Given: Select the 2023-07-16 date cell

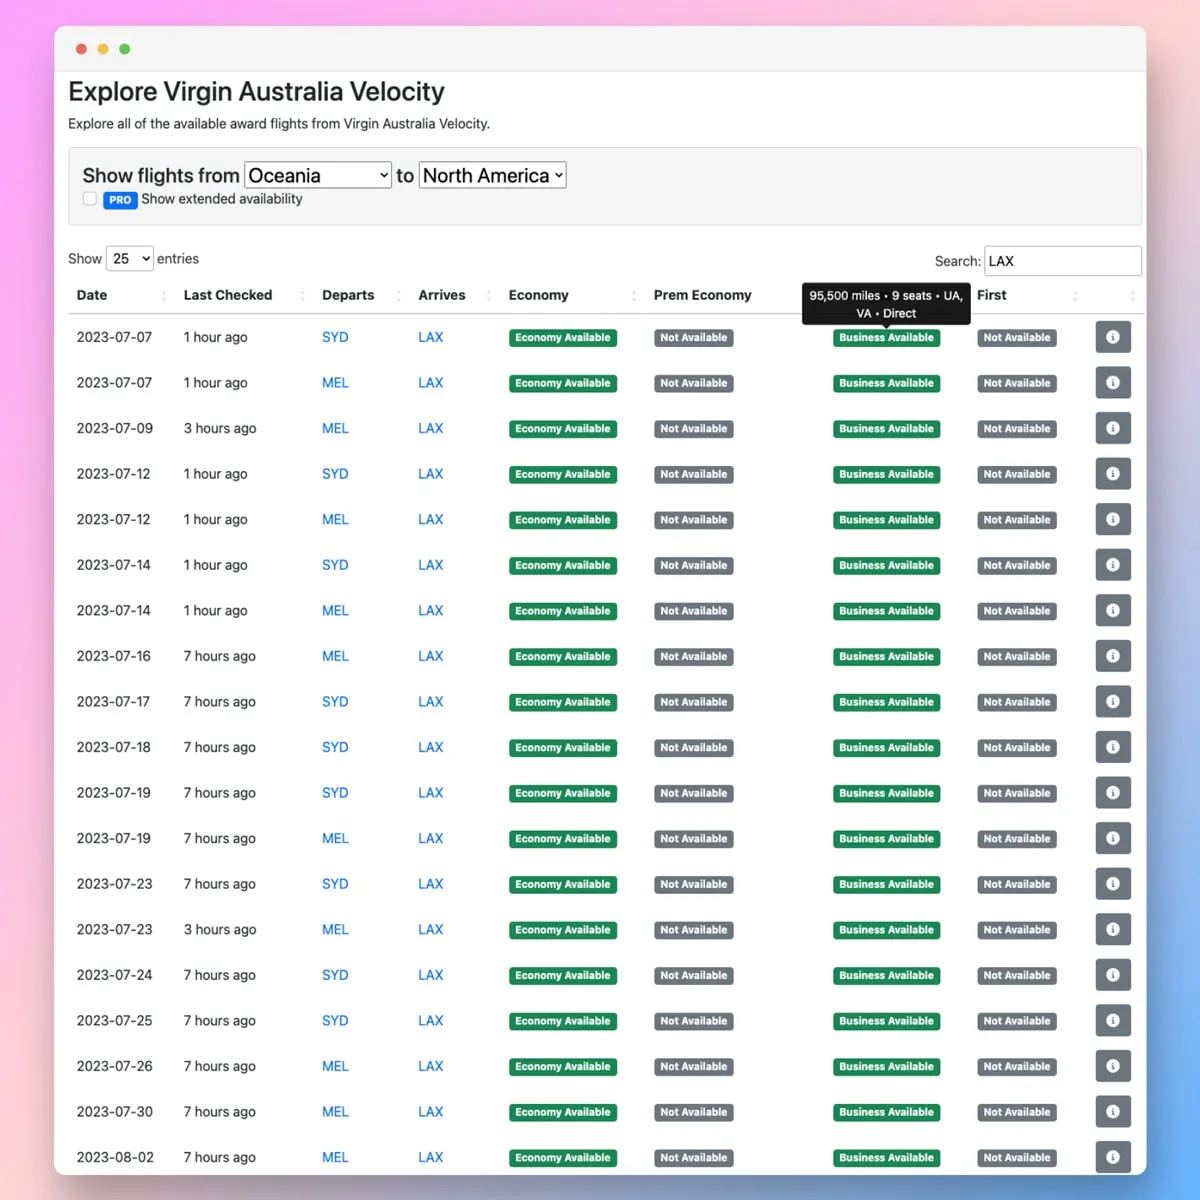Looking at the screenshot, I should tap(114, 656).
